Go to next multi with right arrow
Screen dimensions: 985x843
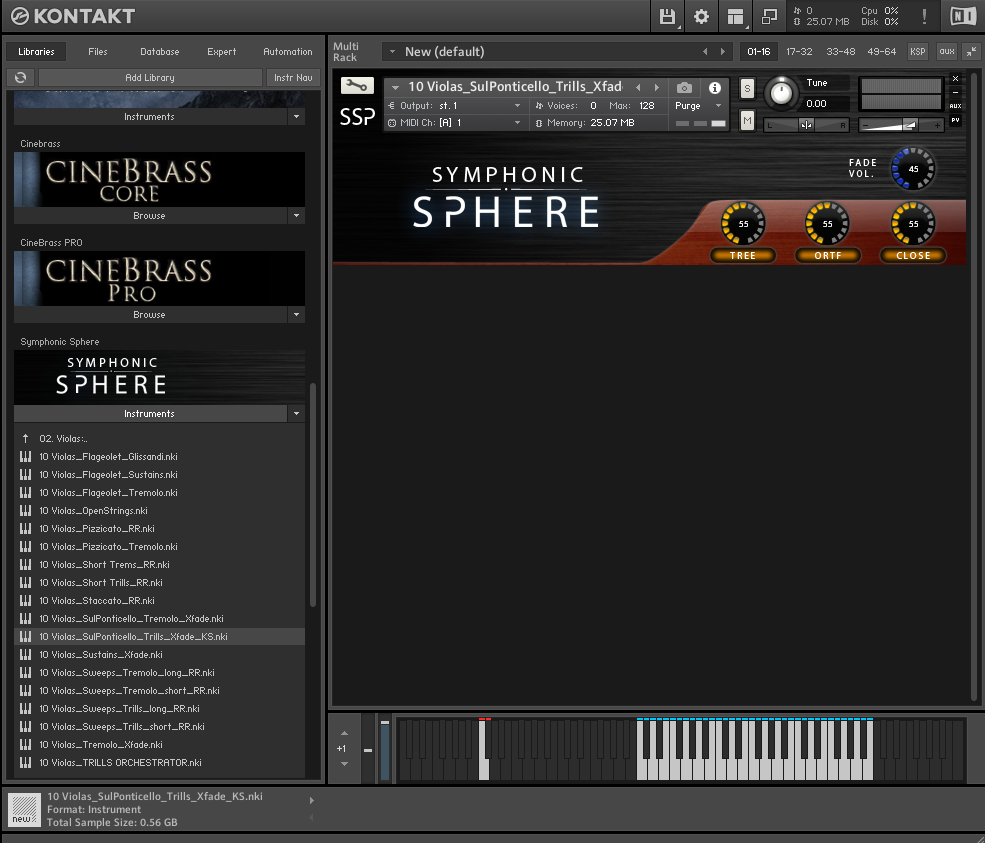tap(722, 52)
